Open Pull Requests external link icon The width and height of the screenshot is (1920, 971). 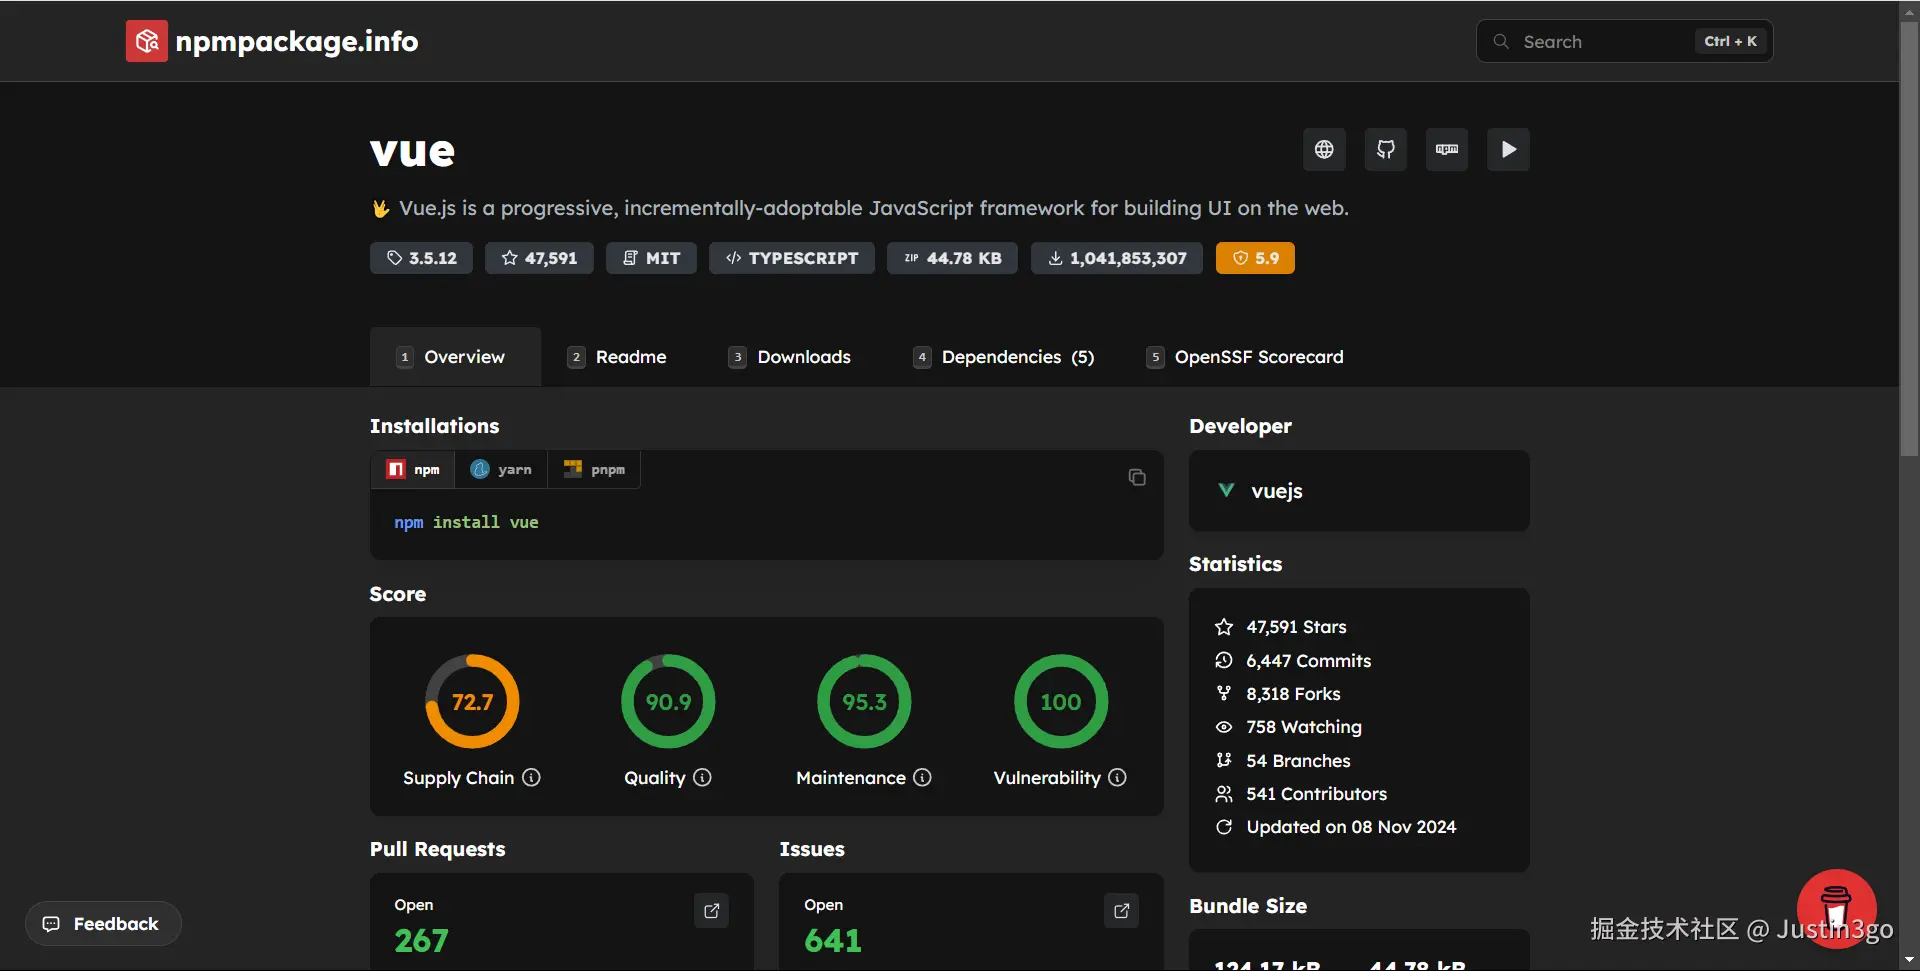[x=712, y=911]
